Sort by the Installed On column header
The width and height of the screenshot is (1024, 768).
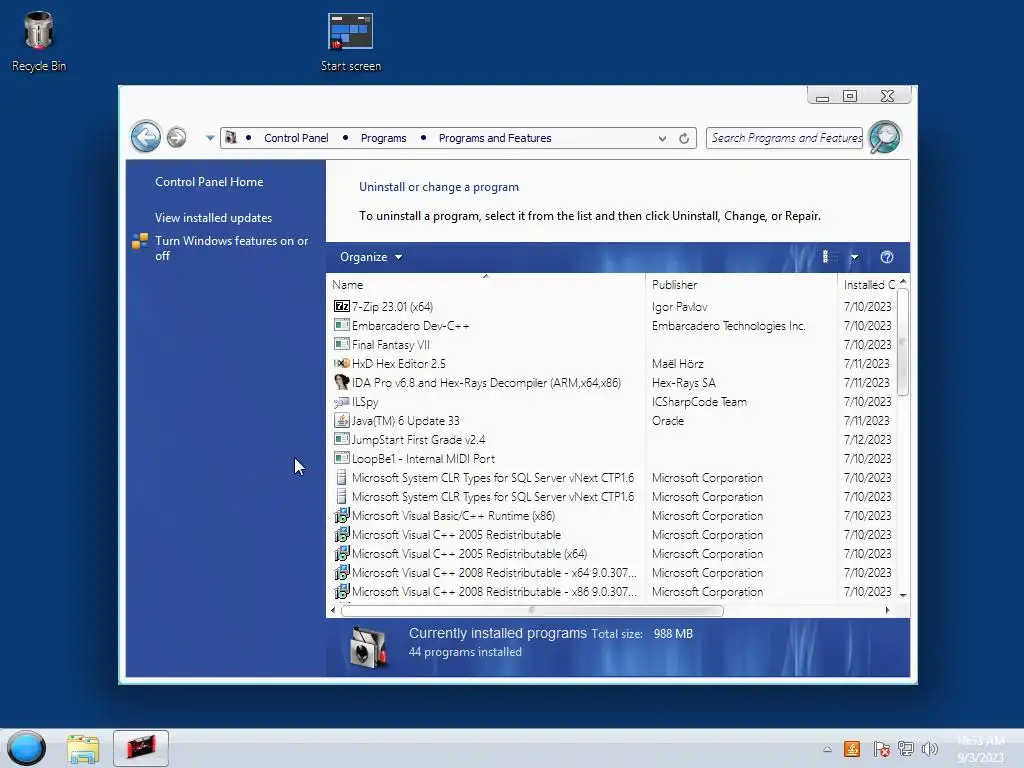[868, 285]
